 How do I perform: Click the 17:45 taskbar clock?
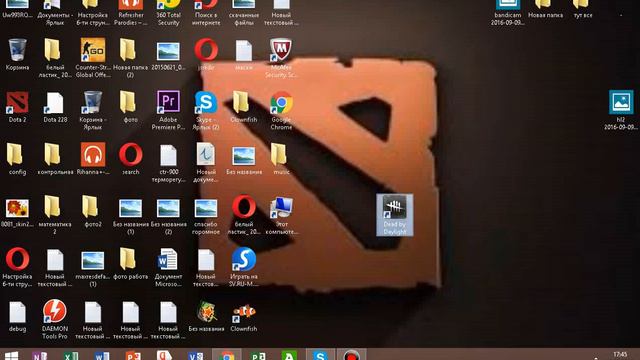tap(620, 355)
